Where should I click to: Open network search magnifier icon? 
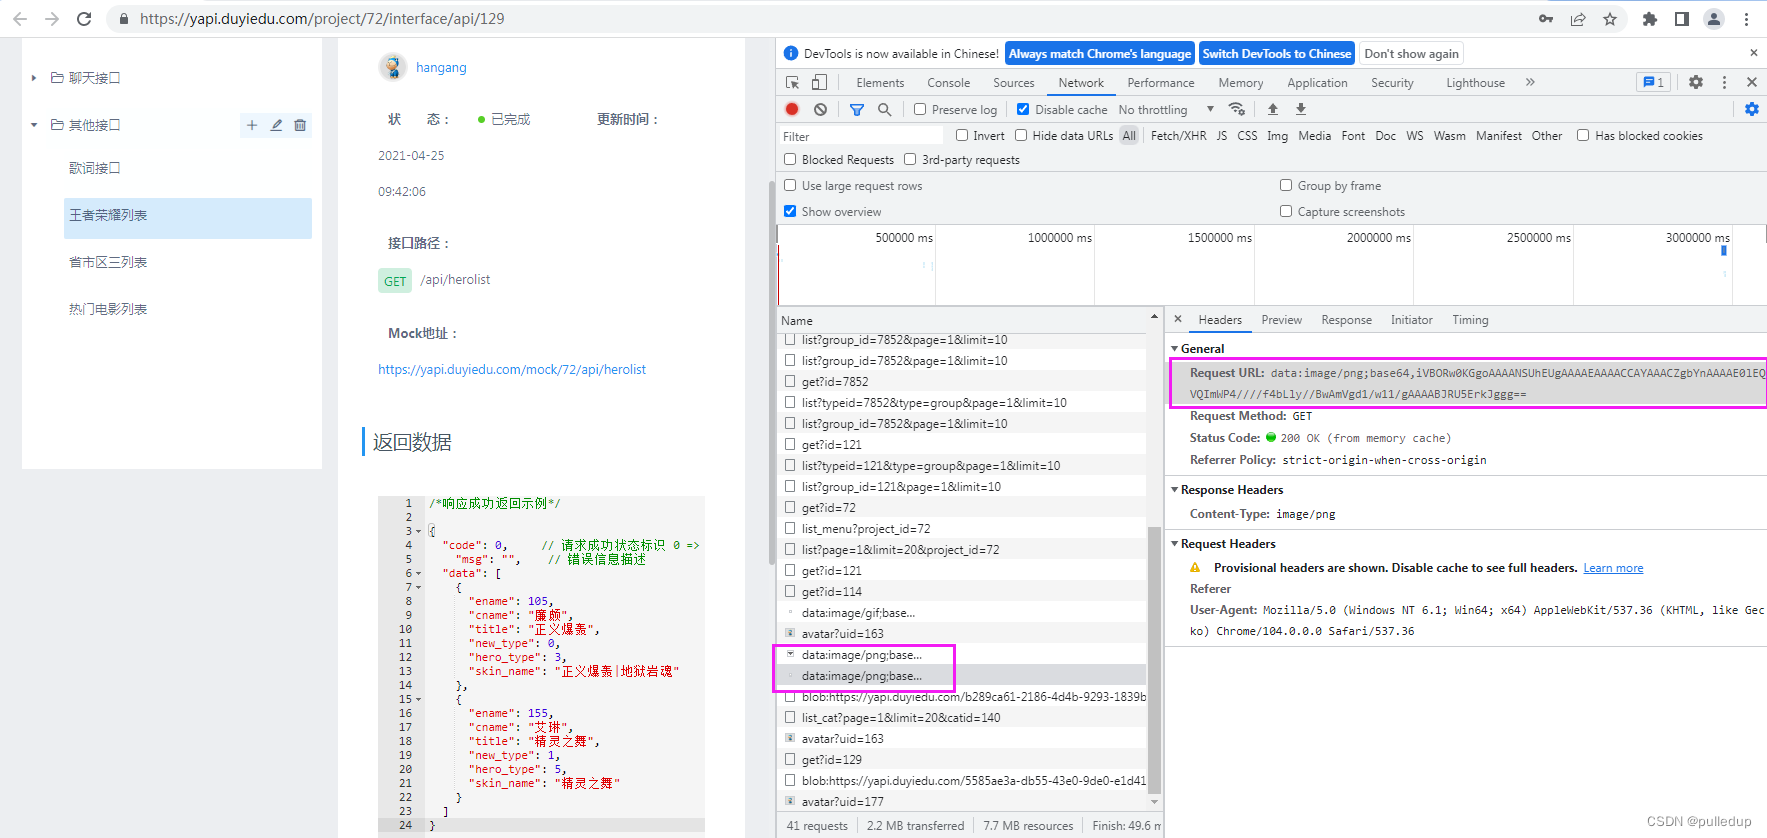pyautogui.click(x=884, y=109)
